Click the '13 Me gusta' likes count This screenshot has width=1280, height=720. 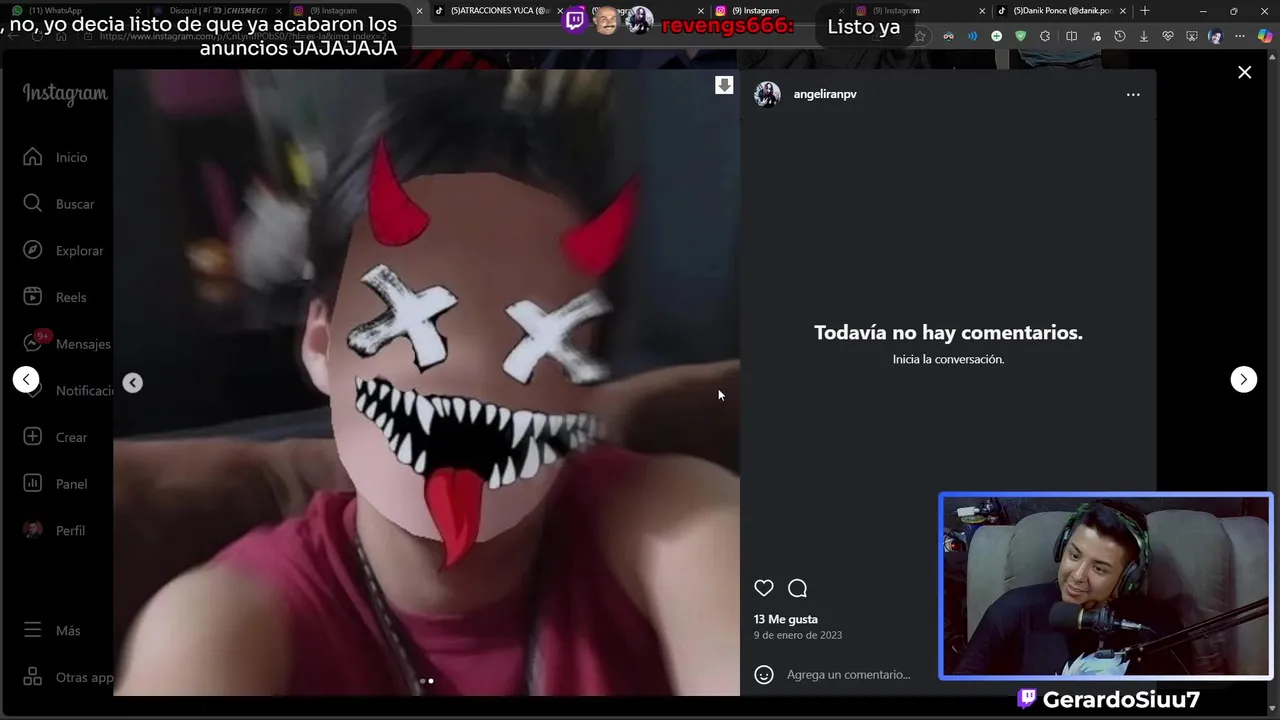[x=786, y=619]
